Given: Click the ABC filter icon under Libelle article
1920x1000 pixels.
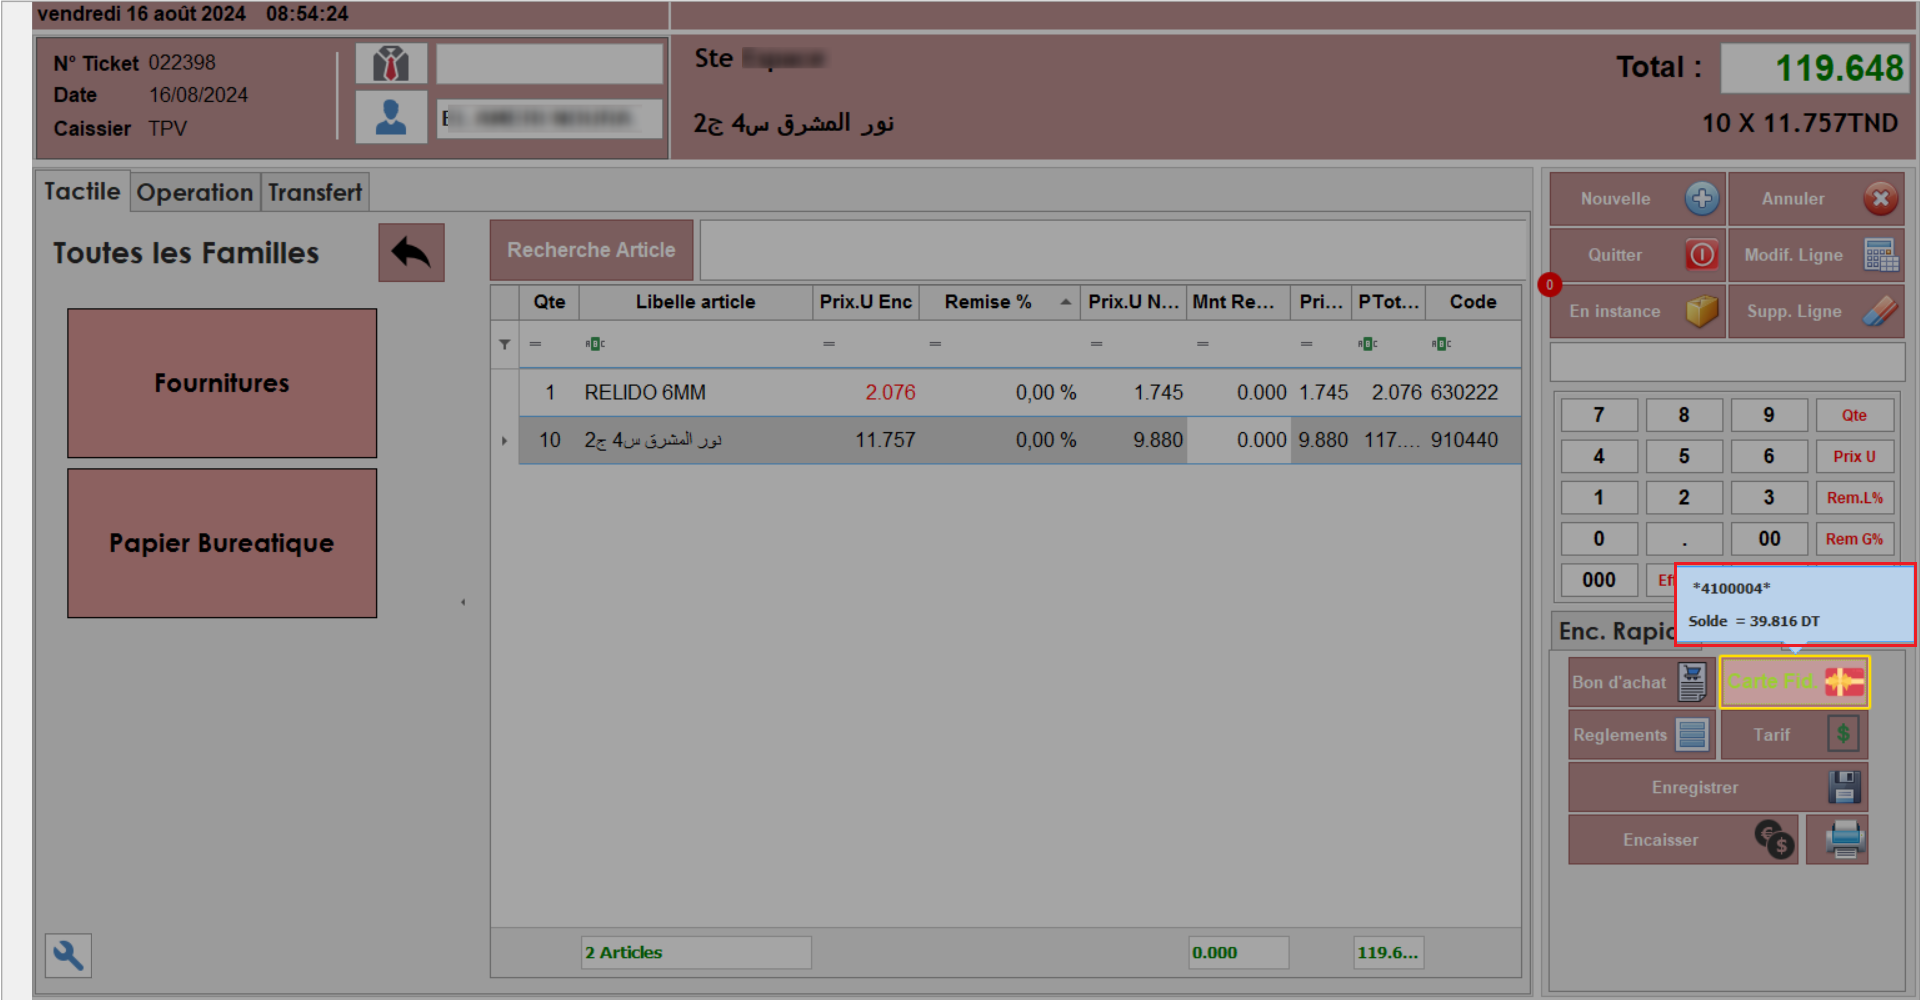Looking at the screenshot, I should pyautogui.click(x=595, y=344).
